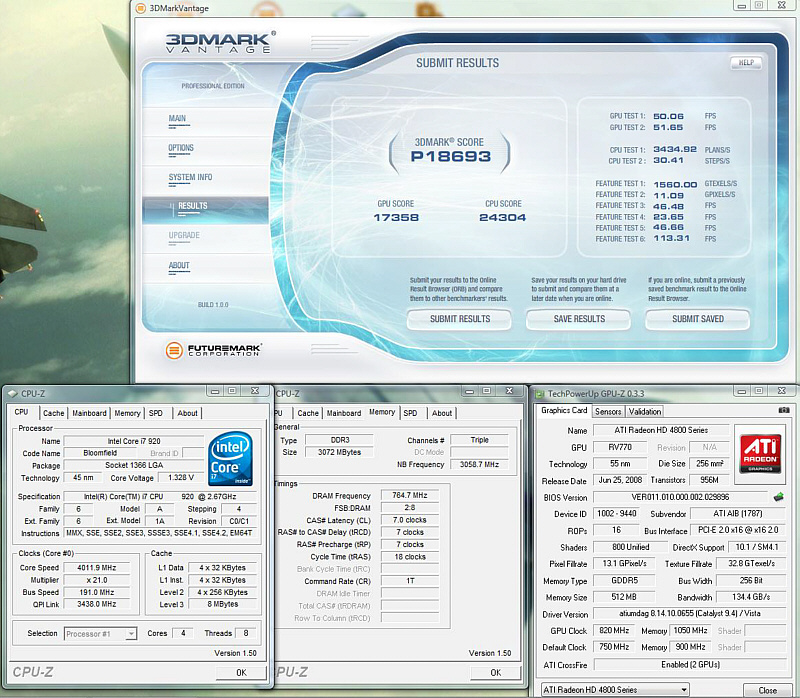Open the OPTIONS menu in 3DMark Vantage
The width and height of the screenshot is (800, 698).
point(181,148)
